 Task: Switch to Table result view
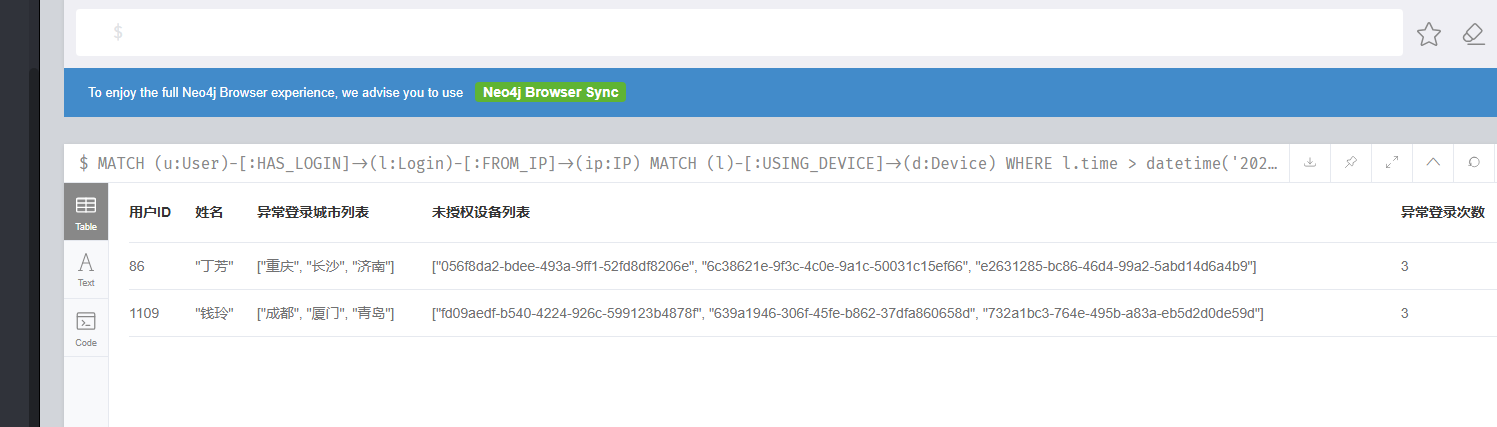pyautogui.click(x=86, y=212)
